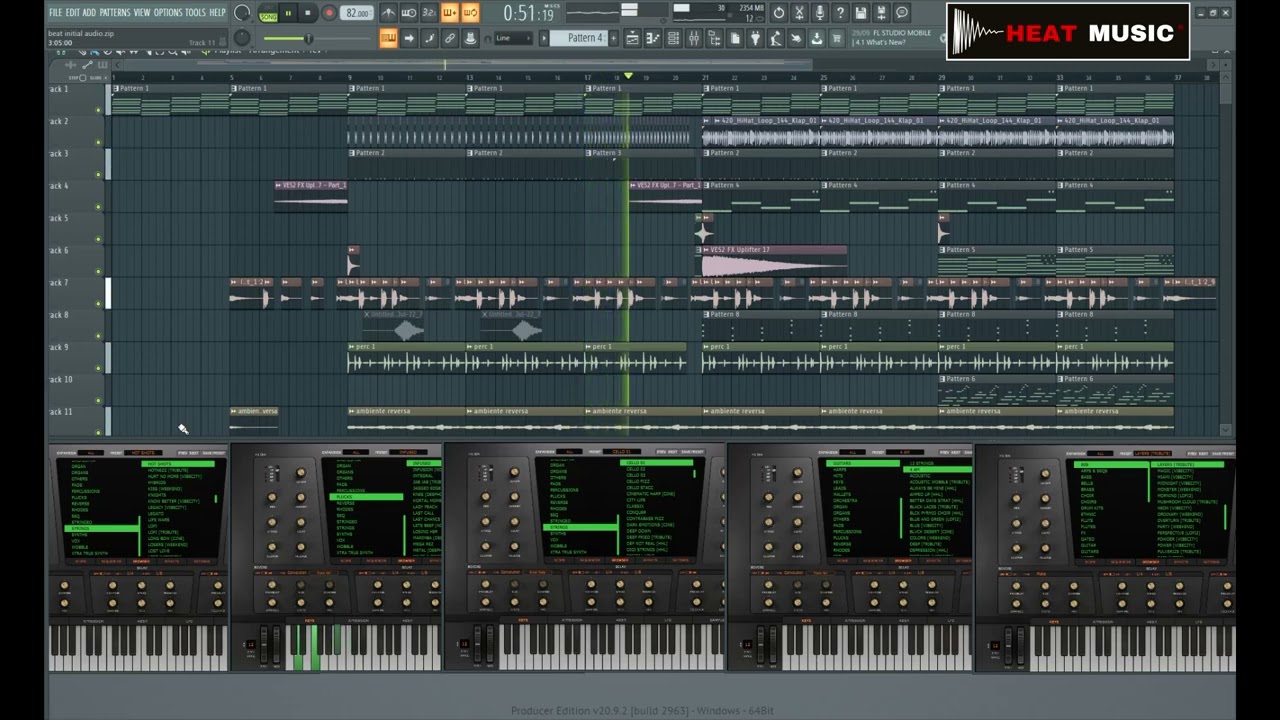The image size is (1280, 720).
Task: Click the arrow left of Pattern 4
Action: pos(544,38)
